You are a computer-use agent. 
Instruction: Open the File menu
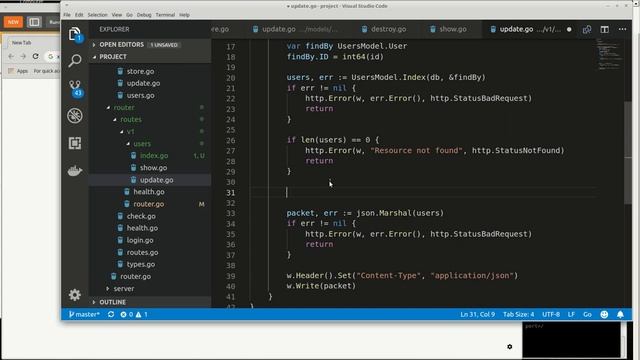(x=67, y=15)
